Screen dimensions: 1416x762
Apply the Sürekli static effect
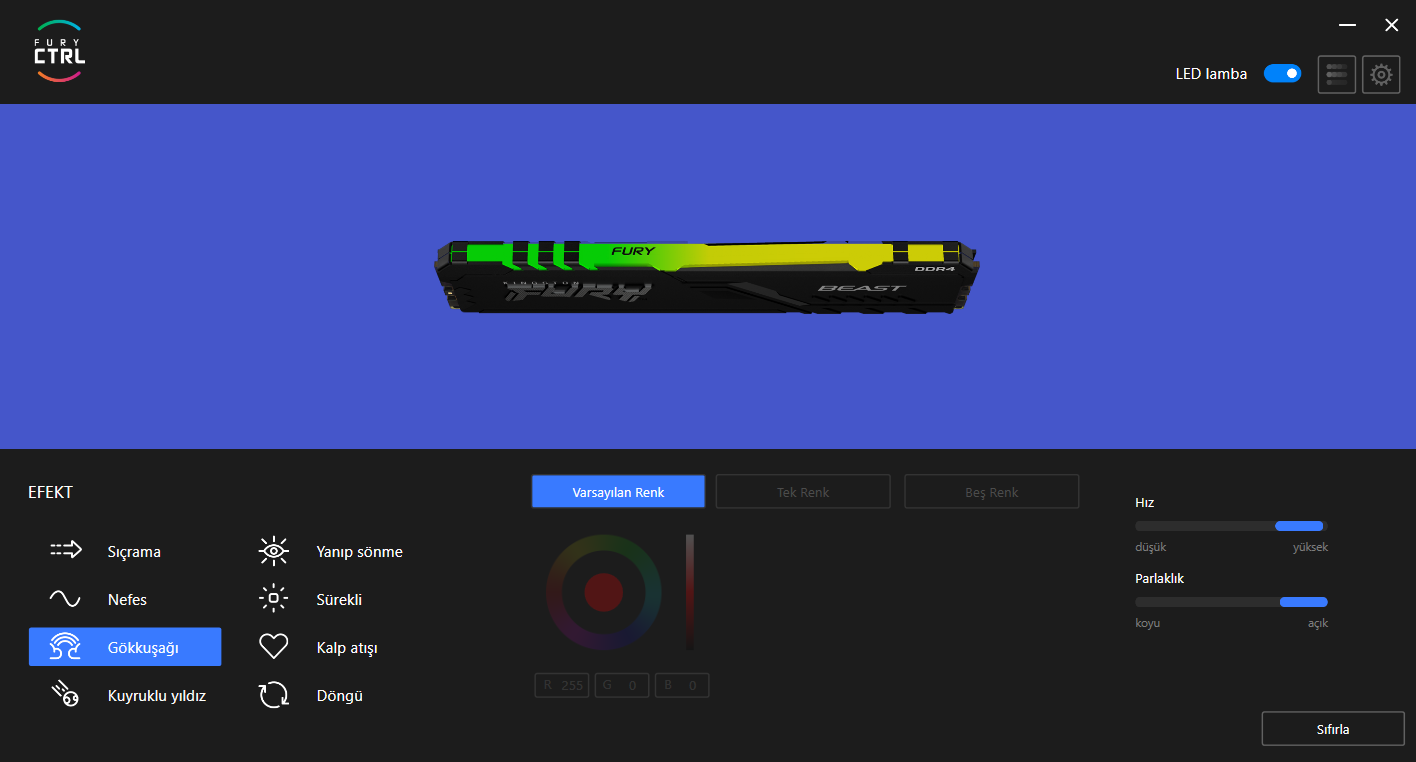(311, 599)
